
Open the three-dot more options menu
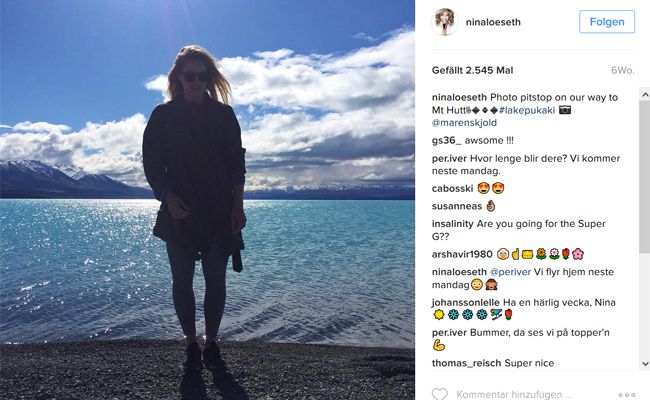pyautogui.click(x=626, y=395)
